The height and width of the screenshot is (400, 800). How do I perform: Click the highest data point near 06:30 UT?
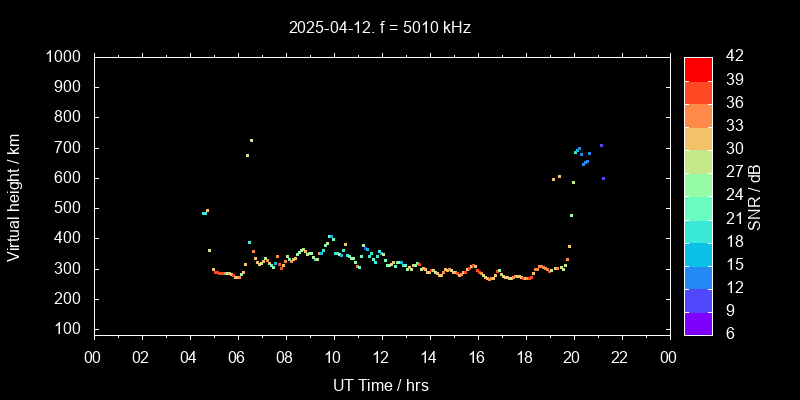click(x=251, y=140)
